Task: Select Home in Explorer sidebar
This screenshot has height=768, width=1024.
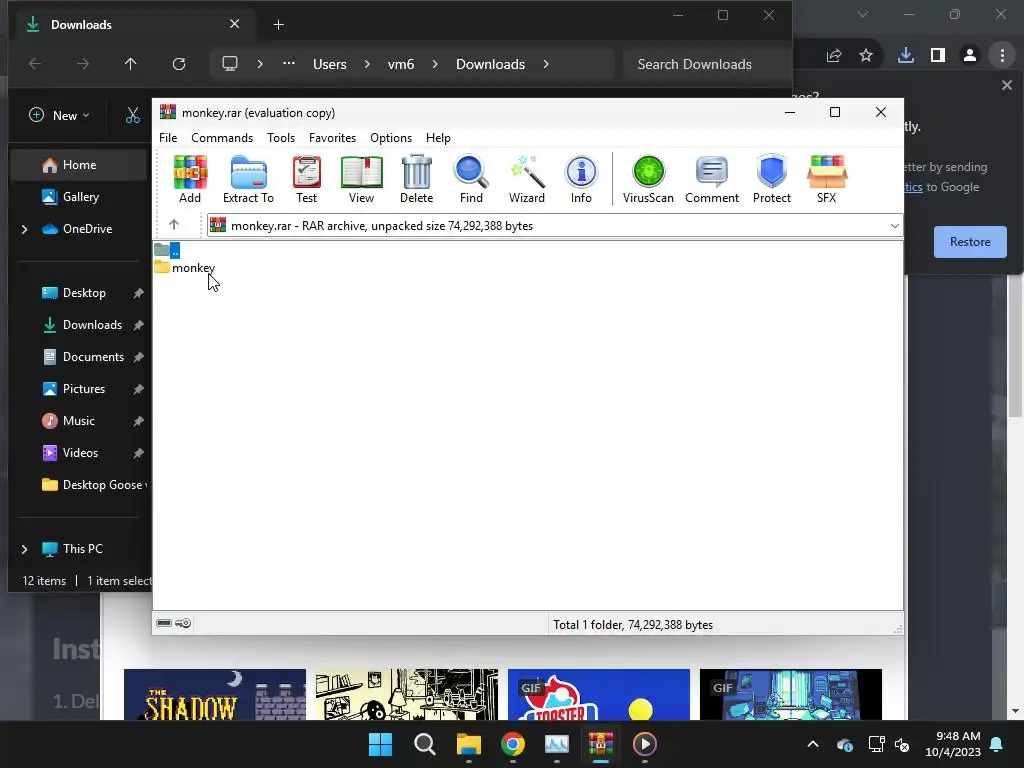Action: point(78,165)
